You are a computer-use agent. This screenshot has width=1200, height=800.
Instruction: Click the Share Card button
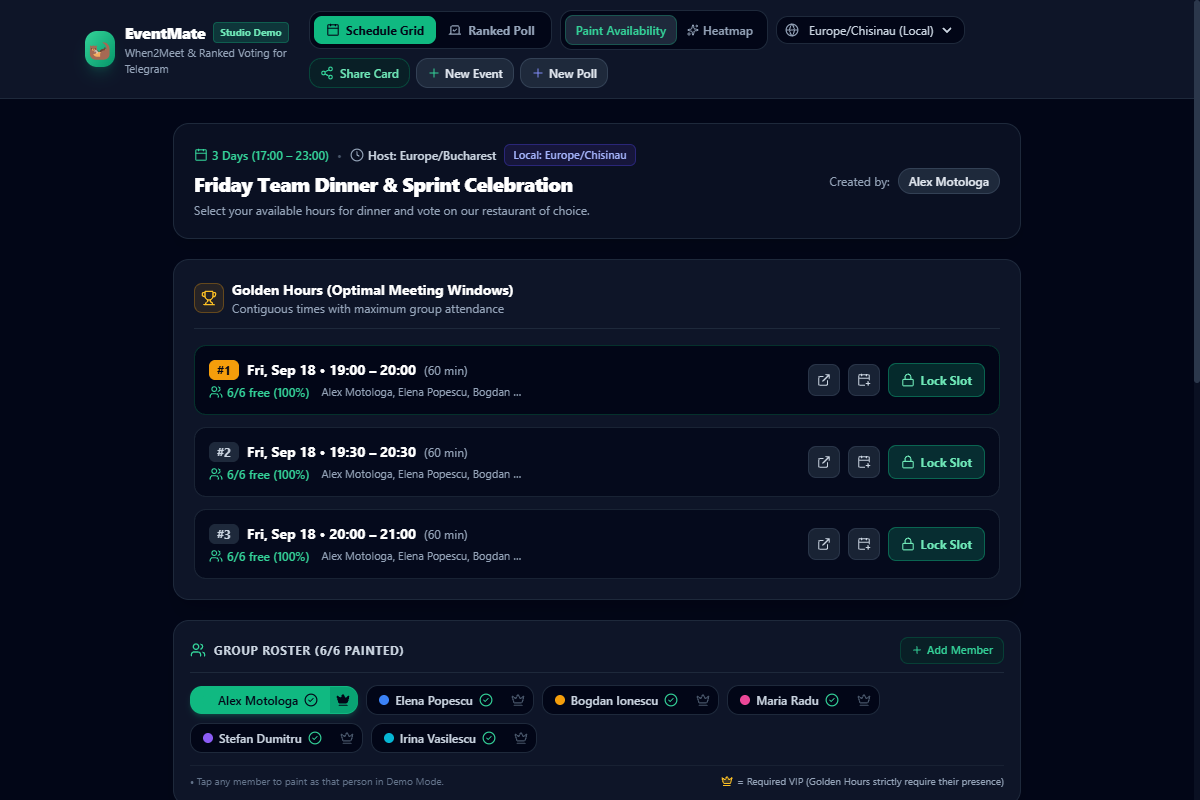coord(359,73)
